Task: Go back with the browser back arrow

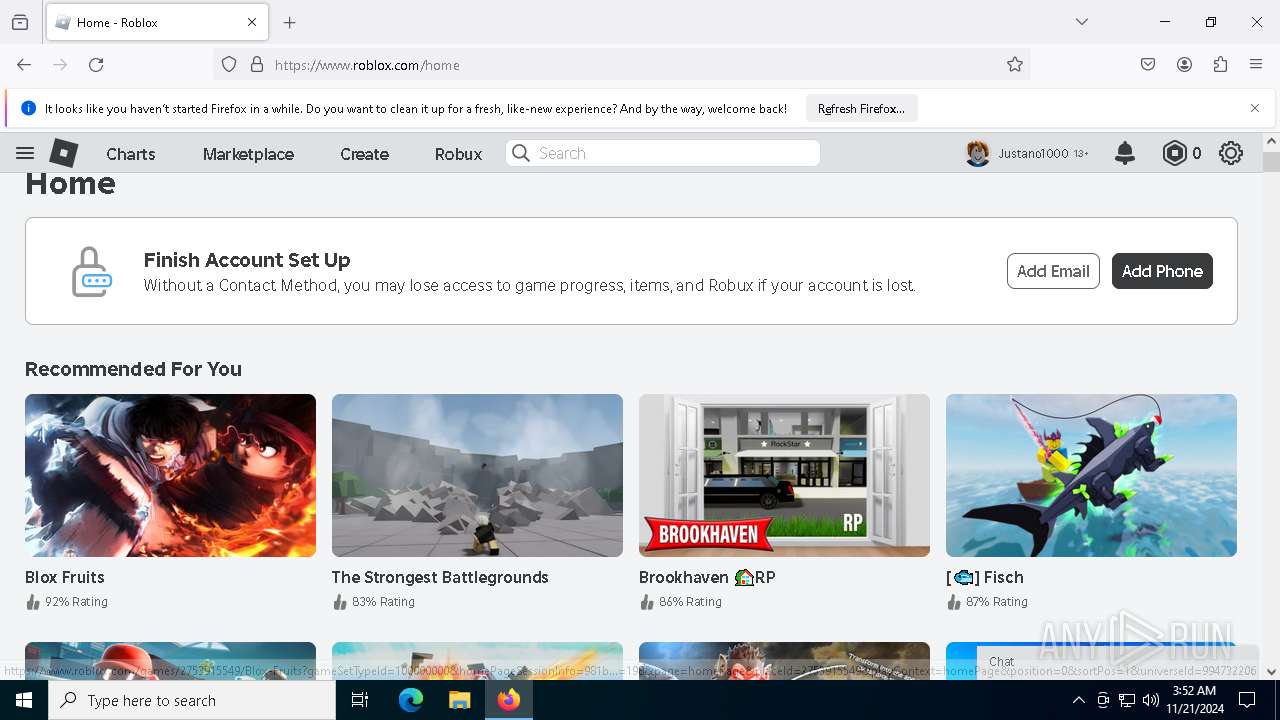Action: click(24, 65)
